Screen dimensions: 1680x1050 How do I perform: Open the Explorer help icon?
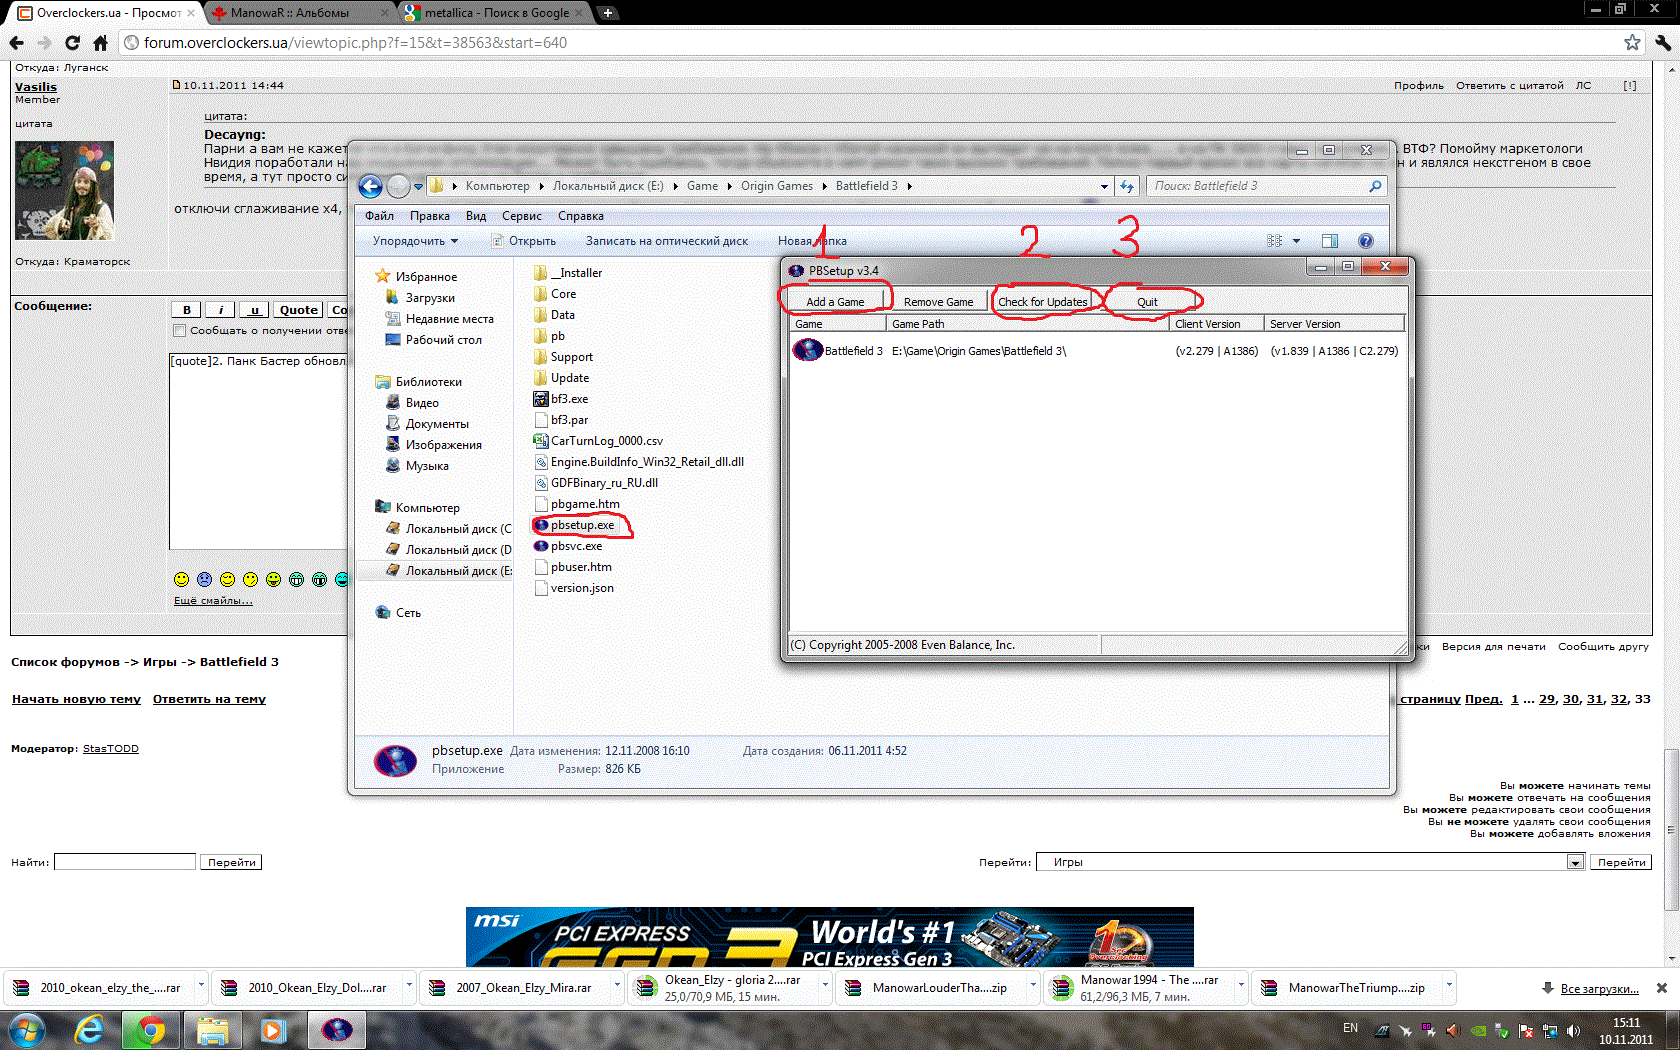[1365, 241]
